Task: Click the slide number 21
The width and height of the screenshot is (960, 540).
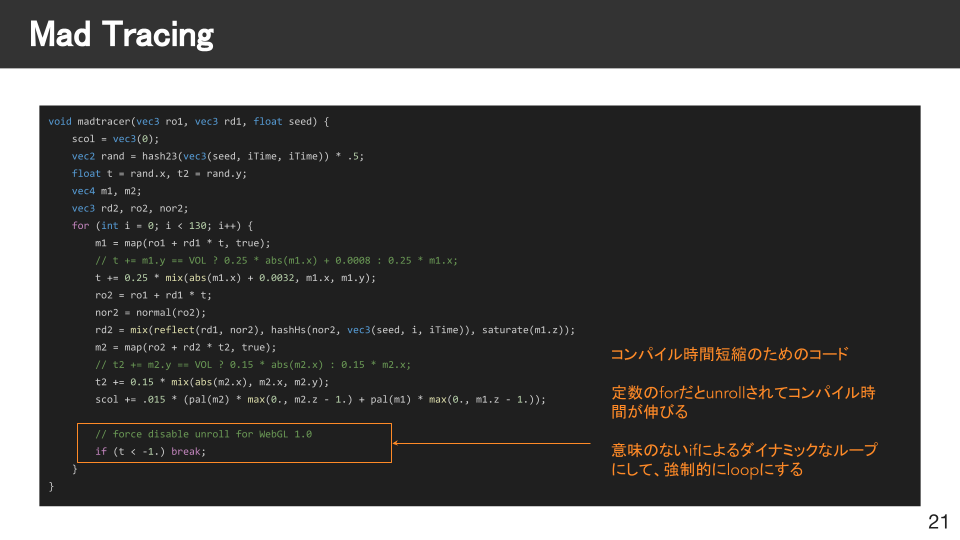Action: tap(937, 521)
